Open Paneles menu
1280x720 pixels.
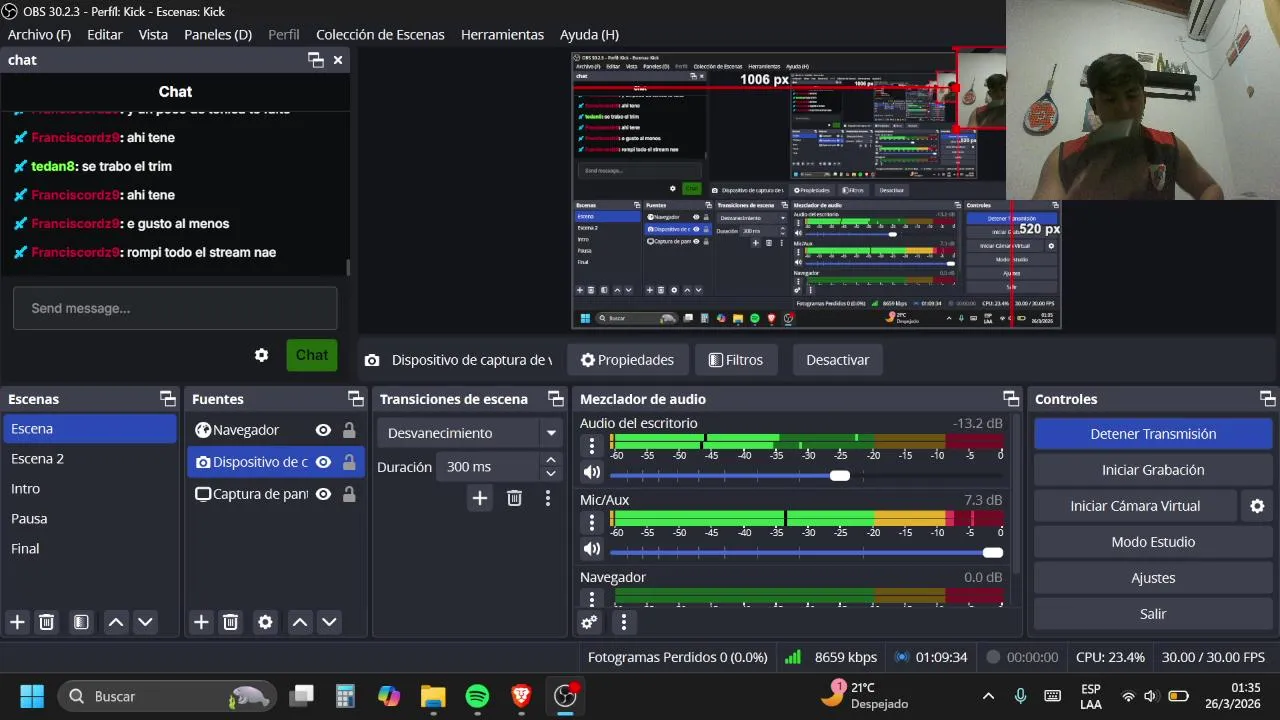218,34
